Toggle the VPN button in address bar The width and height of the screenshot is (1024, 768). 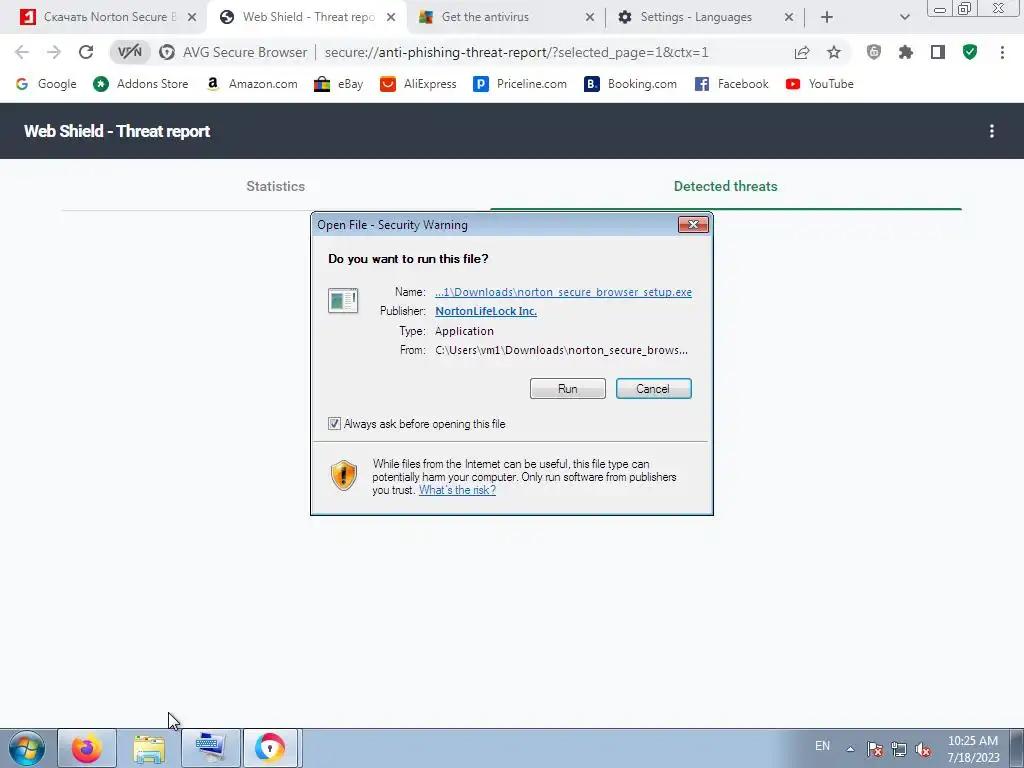(x=130, y=52)
